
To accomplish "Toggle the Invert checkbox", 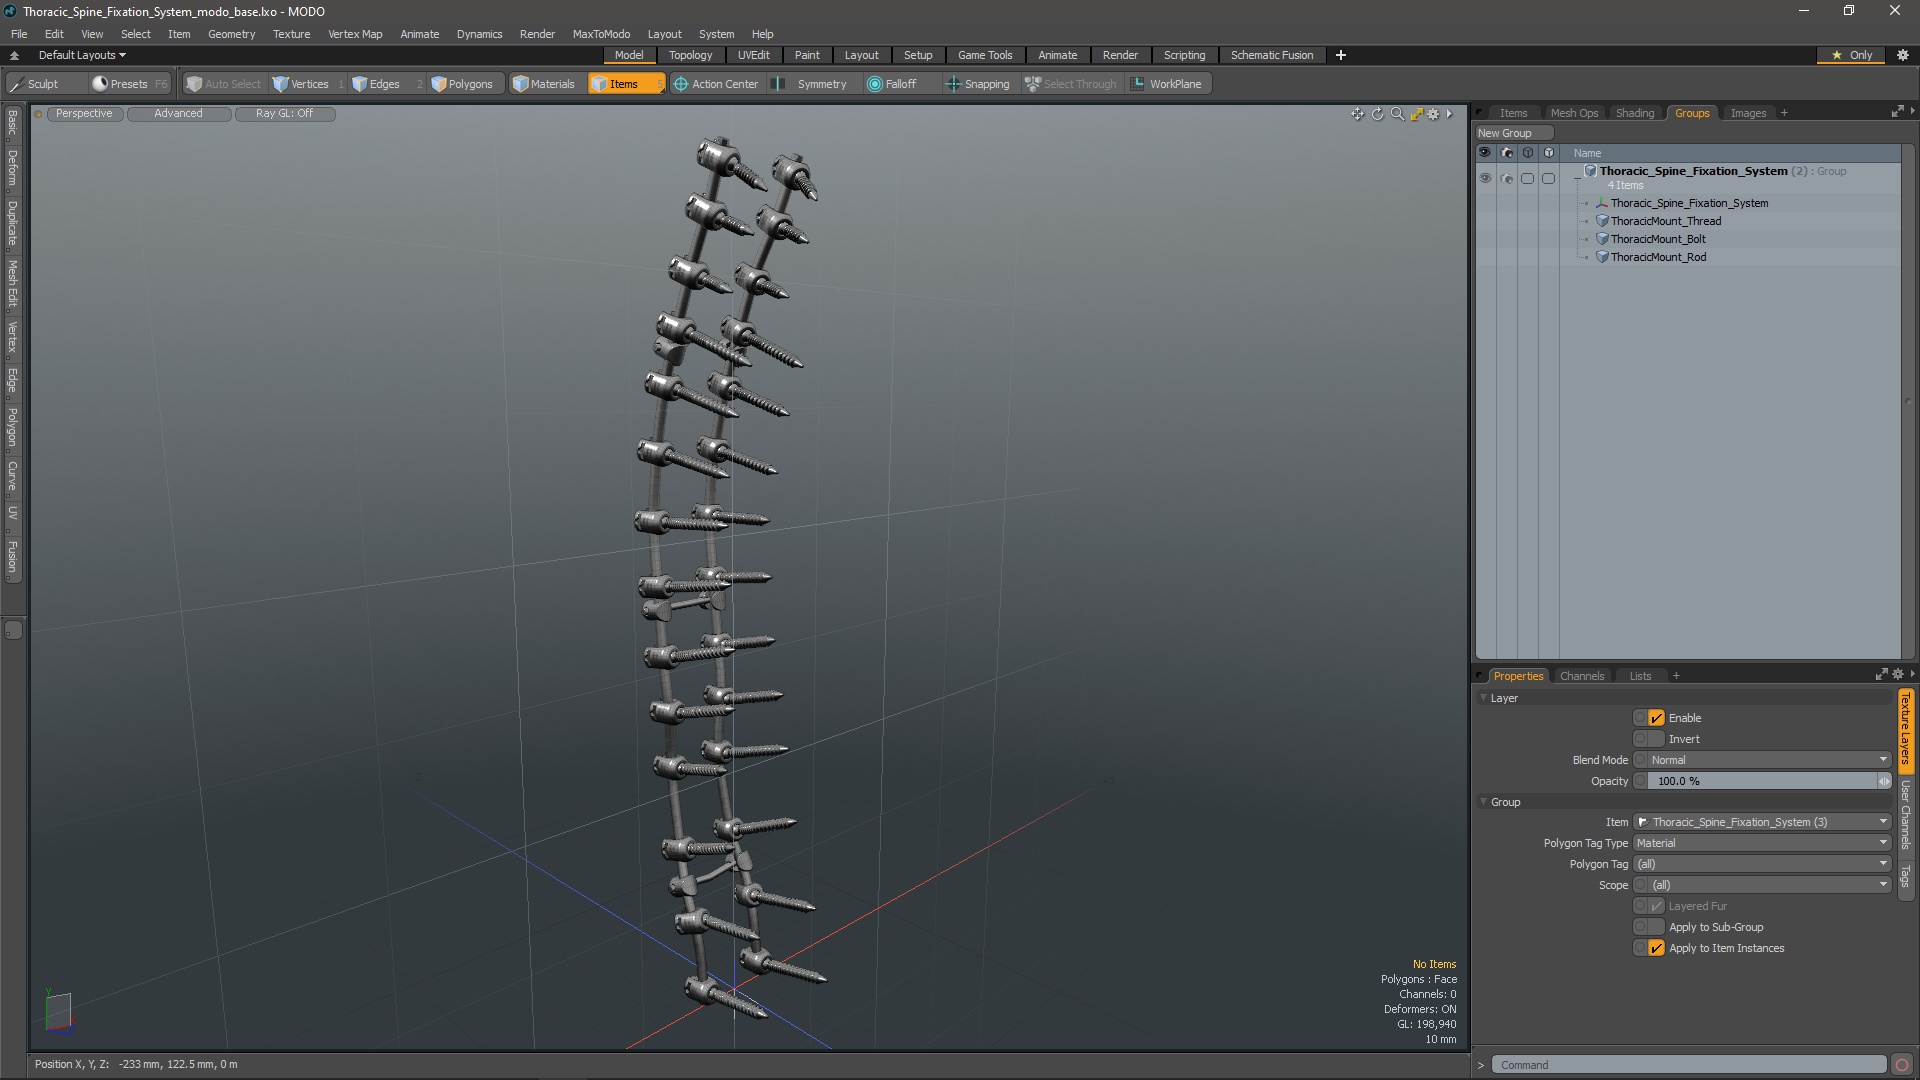I will pyautogui.click(x=1656, y=739).
